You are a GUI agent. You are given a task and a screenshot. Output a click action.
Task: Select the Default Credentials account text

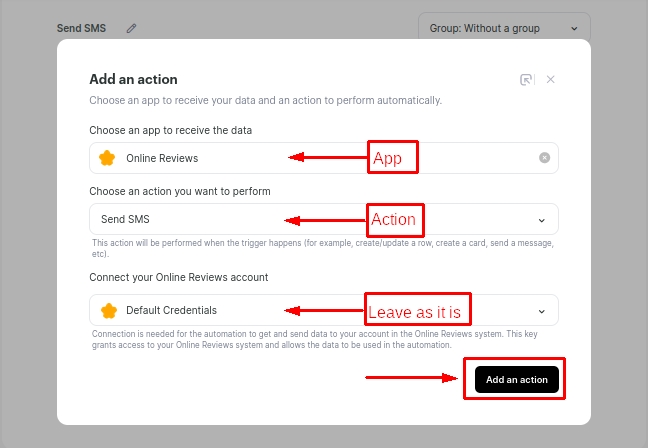click(x=171, y=310)
